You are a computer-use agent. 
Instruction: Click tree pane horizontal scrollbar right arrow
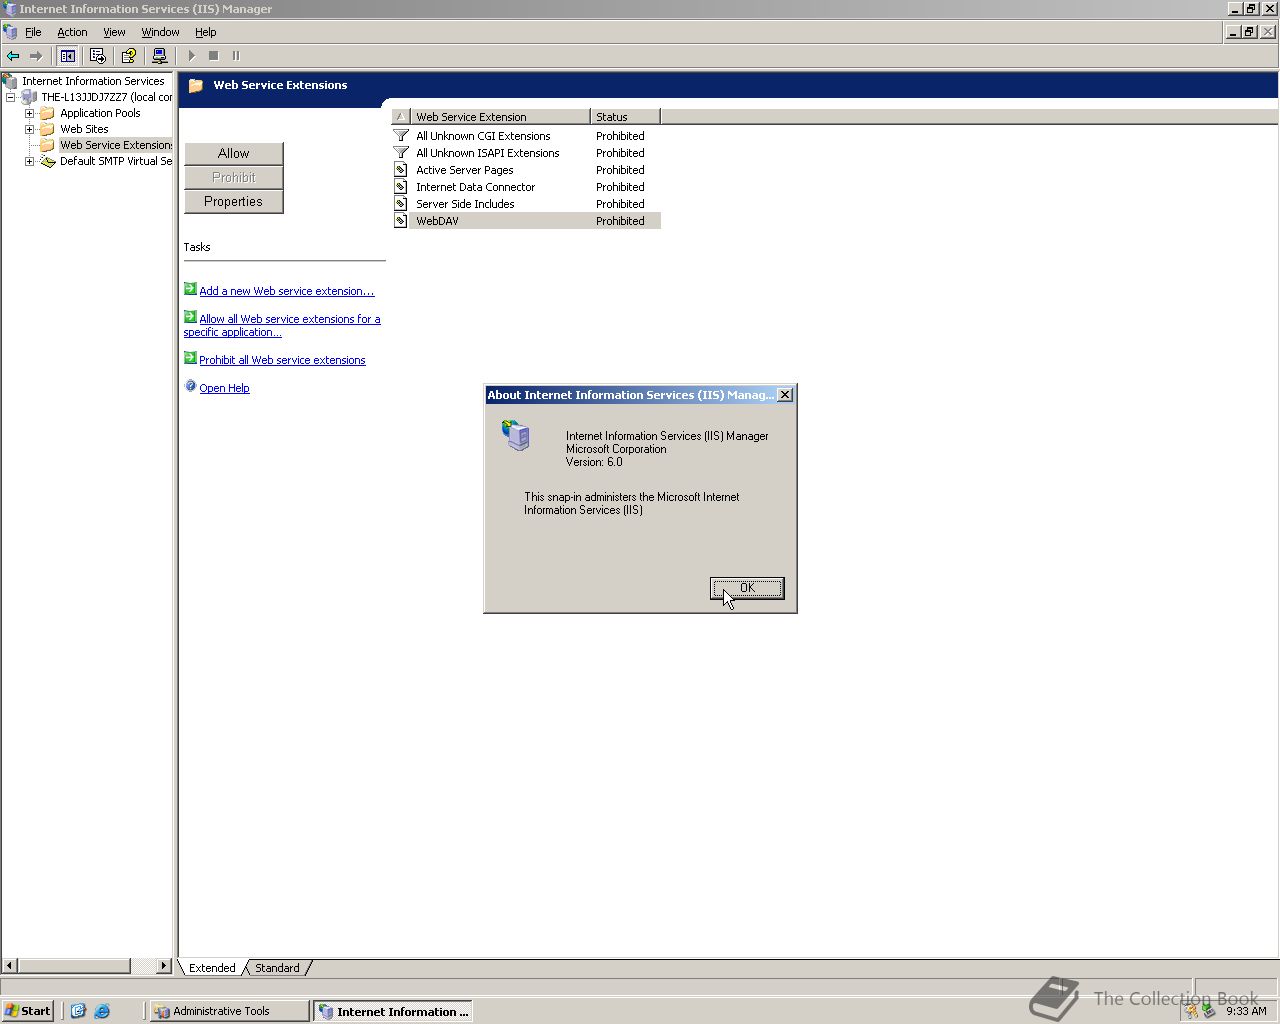pyautogui.click(x=164, y=966)
